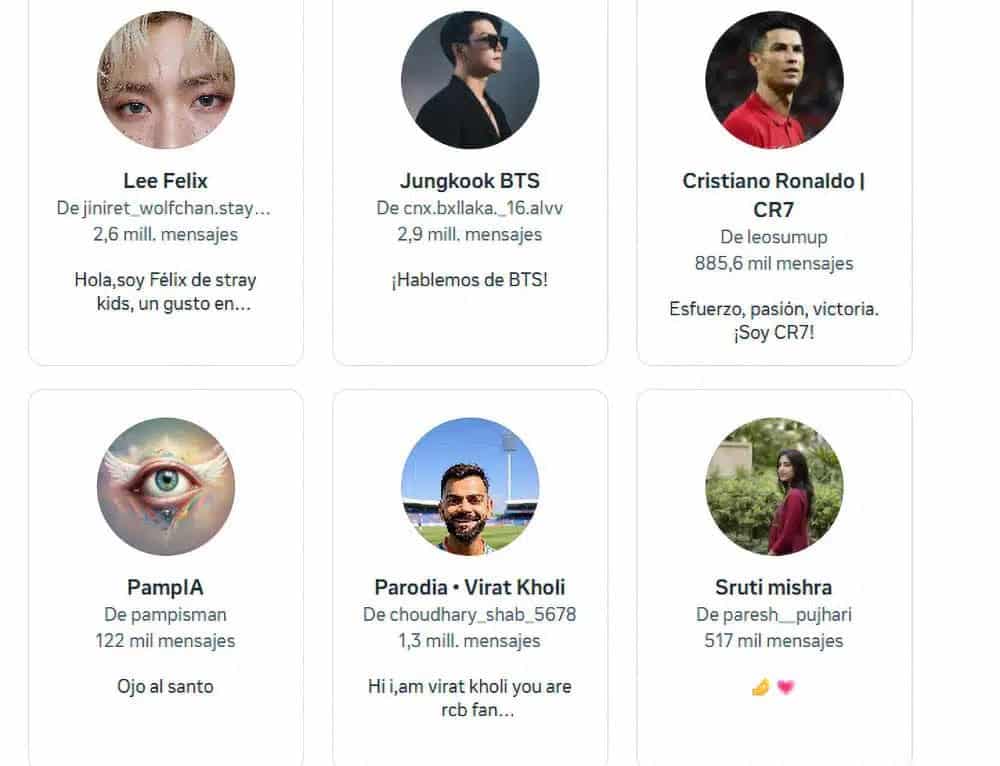Open the Lee Felix character name
Screen dimensions: 1000x766
[x=166, y=181]
